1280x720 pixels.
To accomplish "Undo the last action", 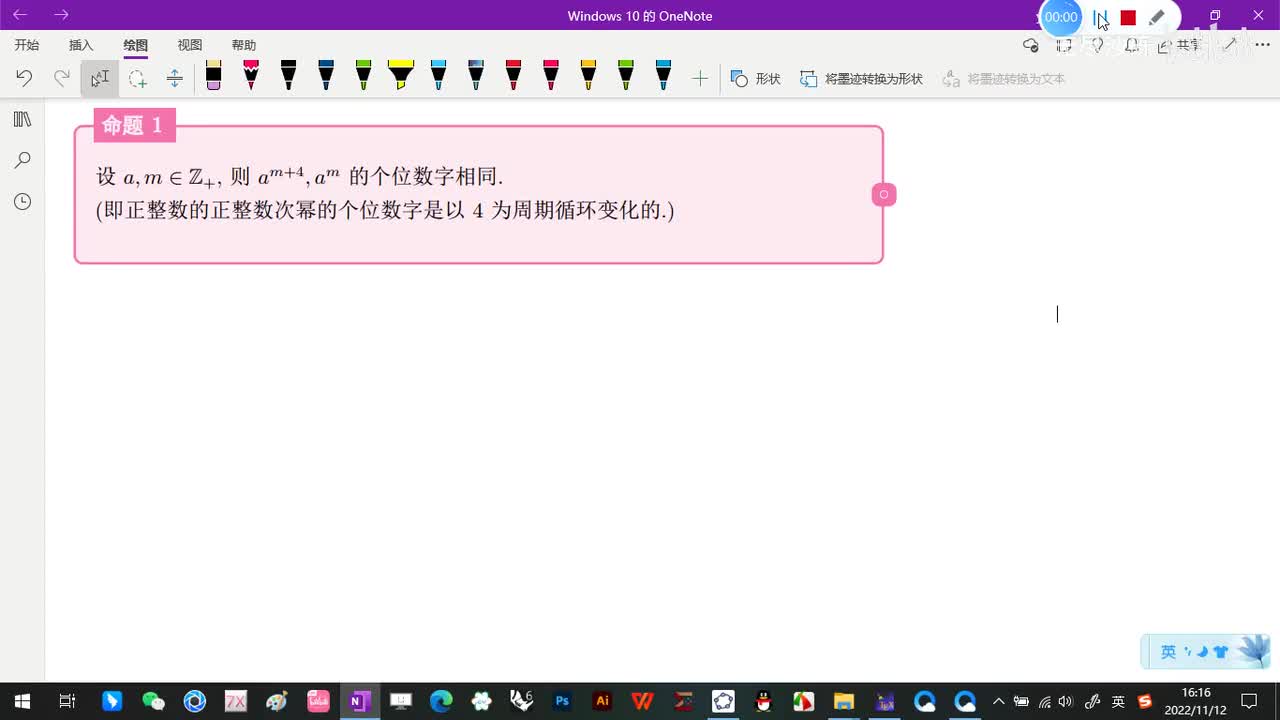I will 24,78.
